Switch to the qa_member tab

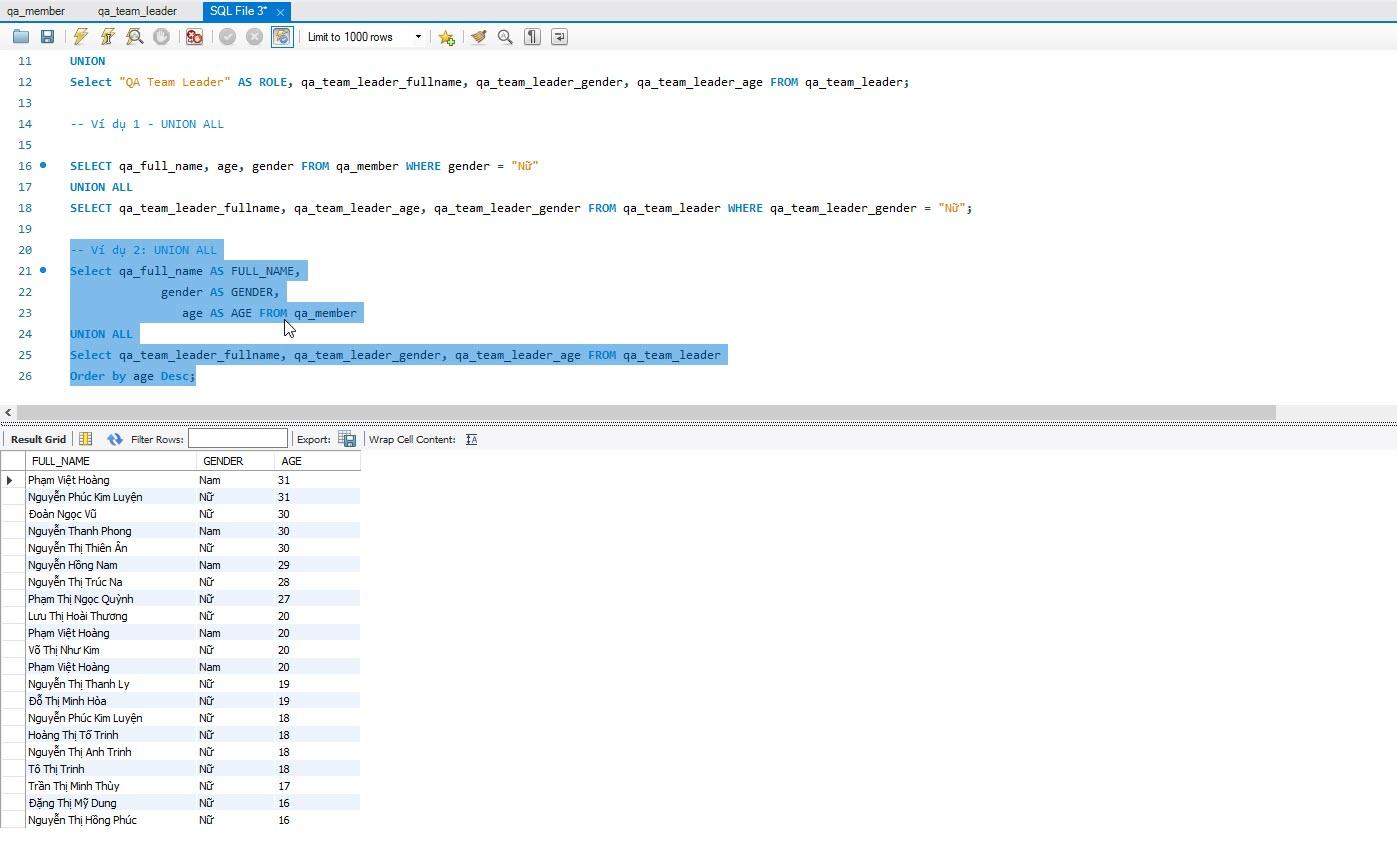click(x=36, y=11)
